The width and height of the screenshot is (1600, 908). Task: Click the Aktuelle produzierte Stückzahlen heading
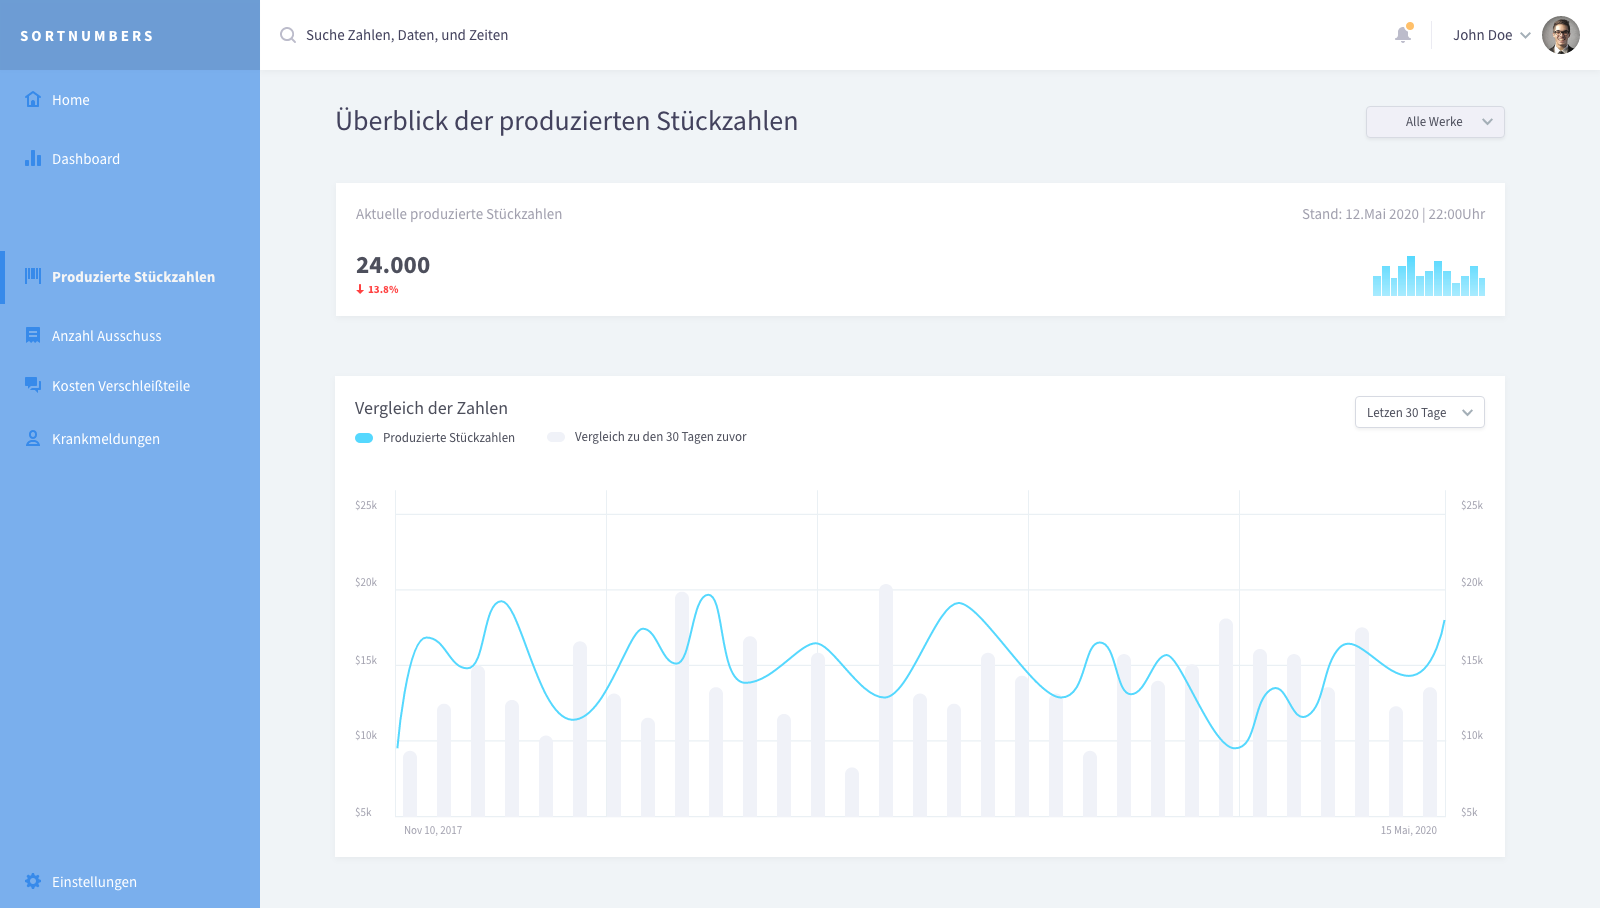pyautogui.click(x=459, y=214)
